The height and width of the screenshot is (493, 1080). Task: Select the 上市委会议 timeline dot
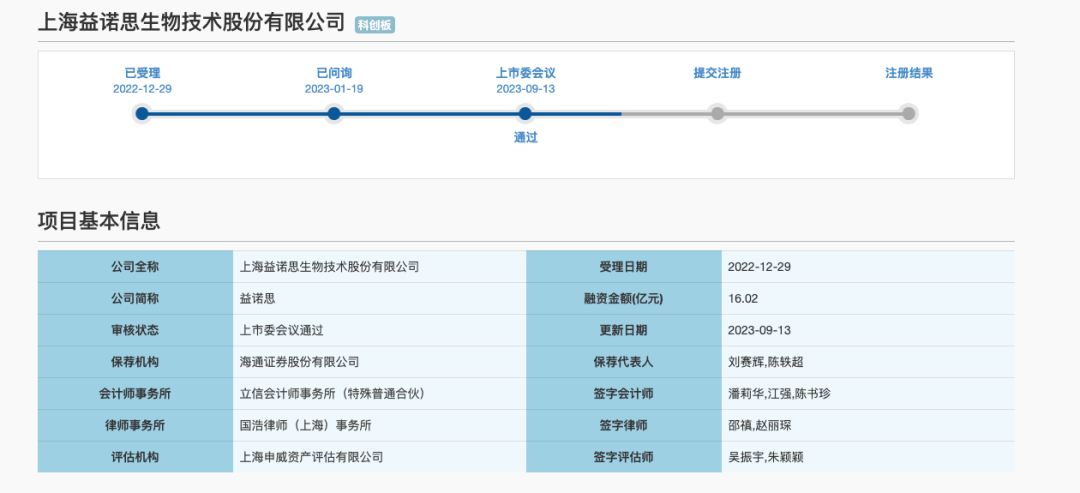point(525,114)
